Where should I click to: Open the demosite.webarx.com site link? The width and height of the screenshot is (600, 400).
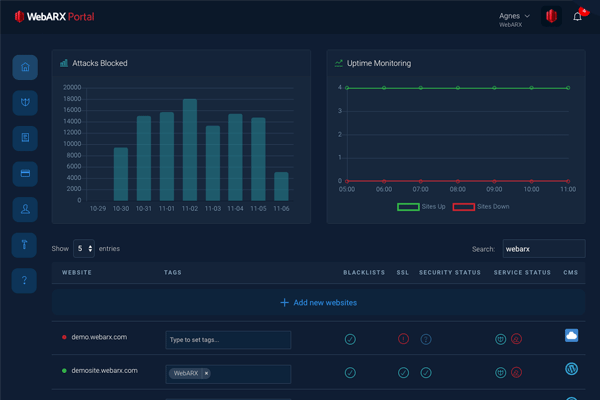[x=104, y=371]
